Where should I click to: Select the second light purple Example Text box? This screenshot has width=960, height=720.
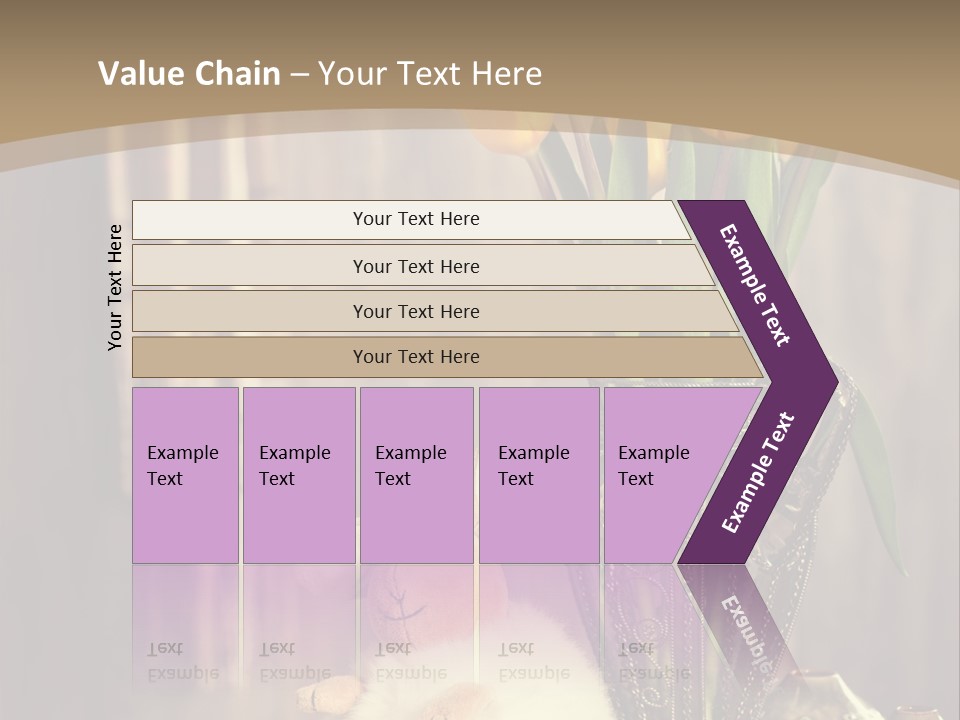[x=298, y=475]
